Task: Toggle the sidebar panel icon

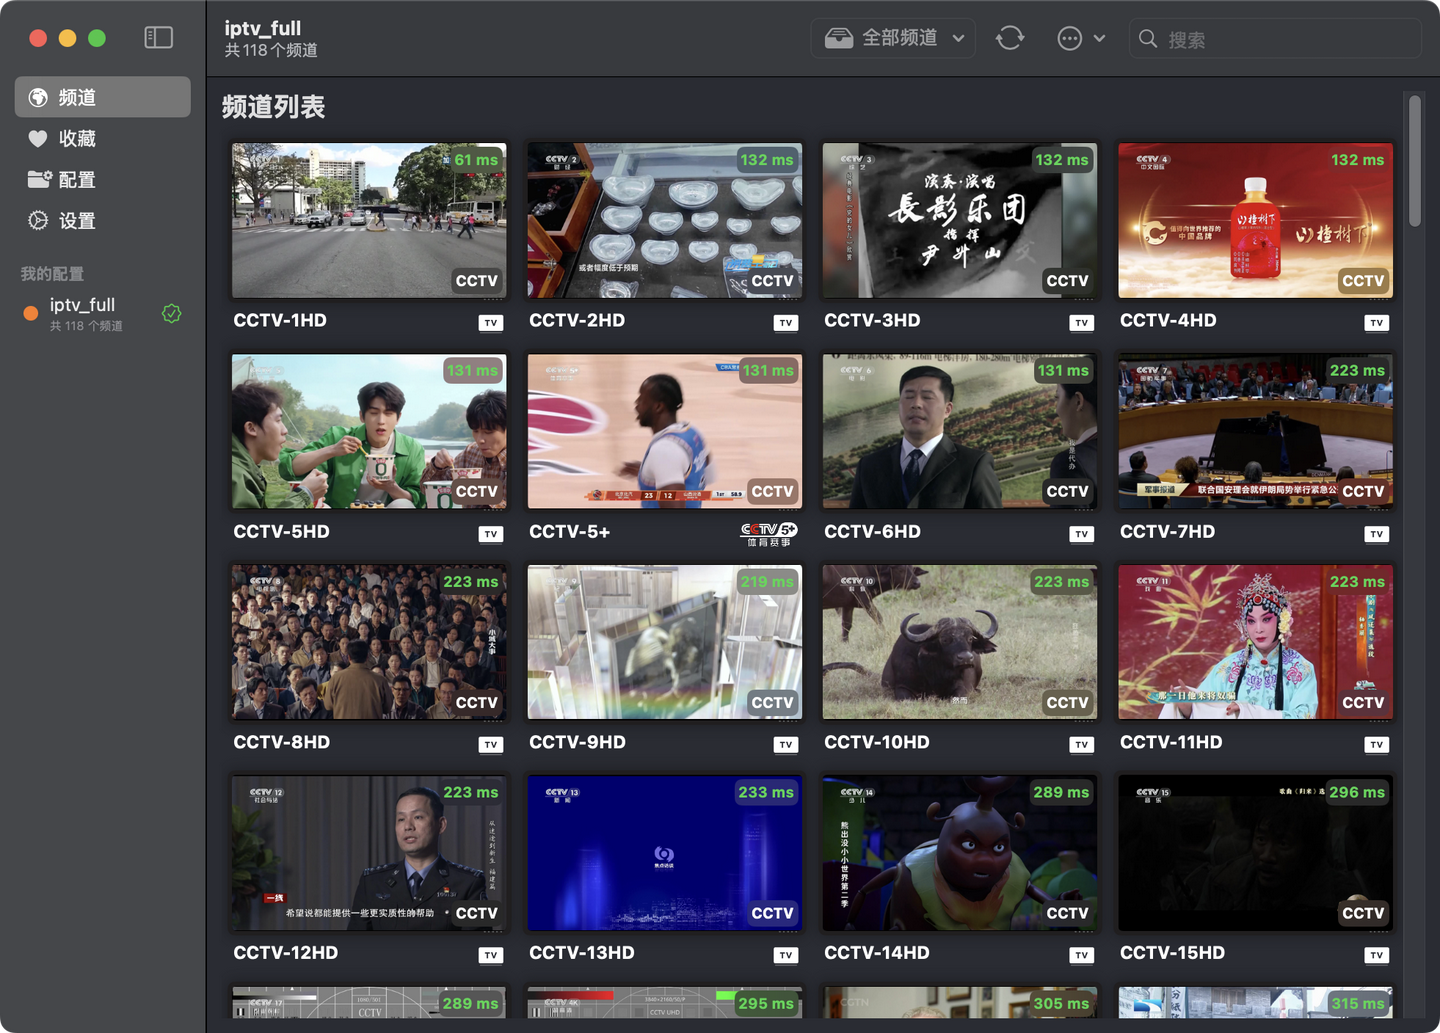Action: (158, 38)
